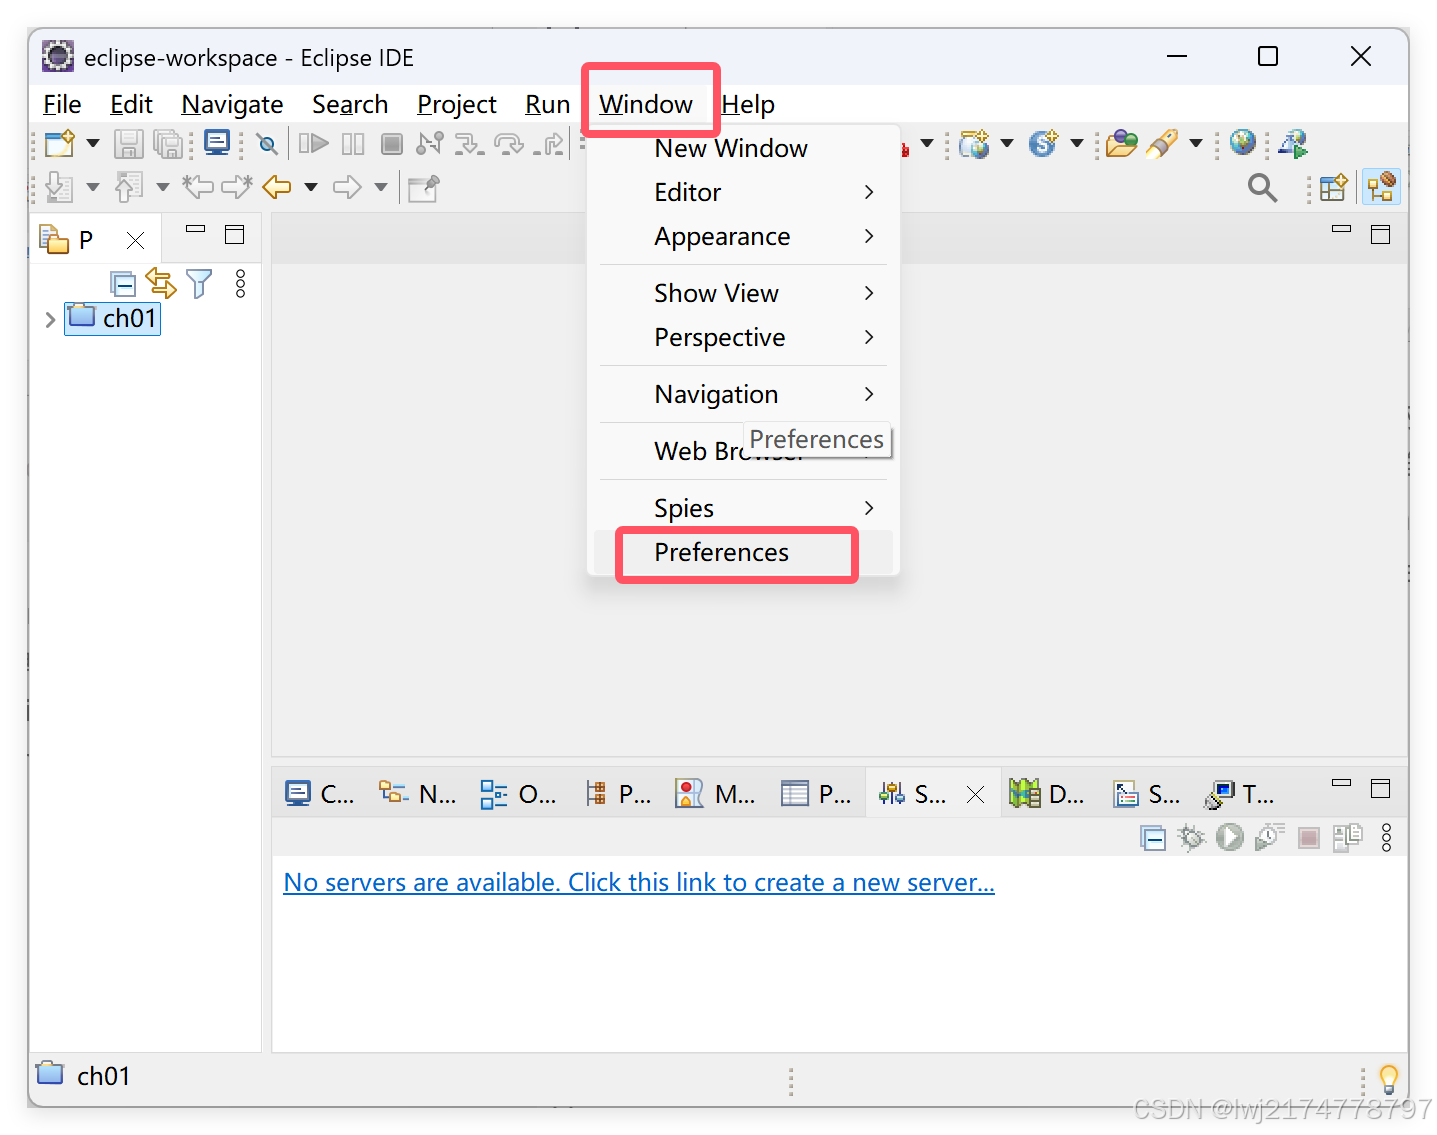Open dropdown next to Servlet icon
The image size is (1437, 1135).
1077,144
